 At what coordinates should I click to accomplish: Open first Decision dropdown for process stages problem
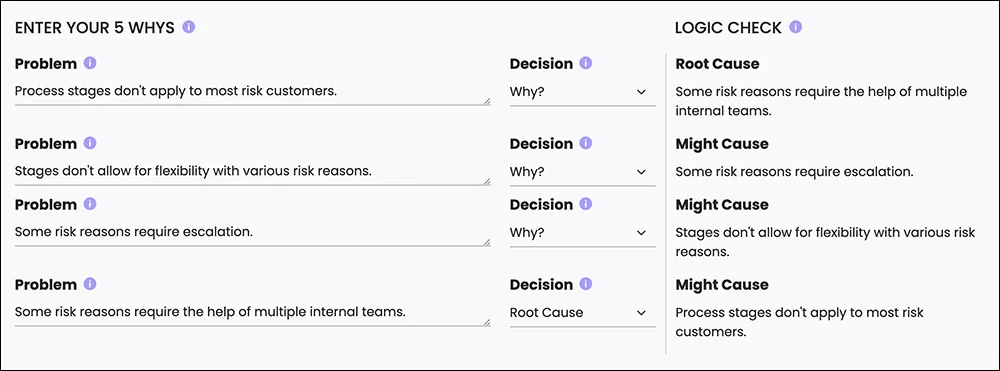point(582,92)
